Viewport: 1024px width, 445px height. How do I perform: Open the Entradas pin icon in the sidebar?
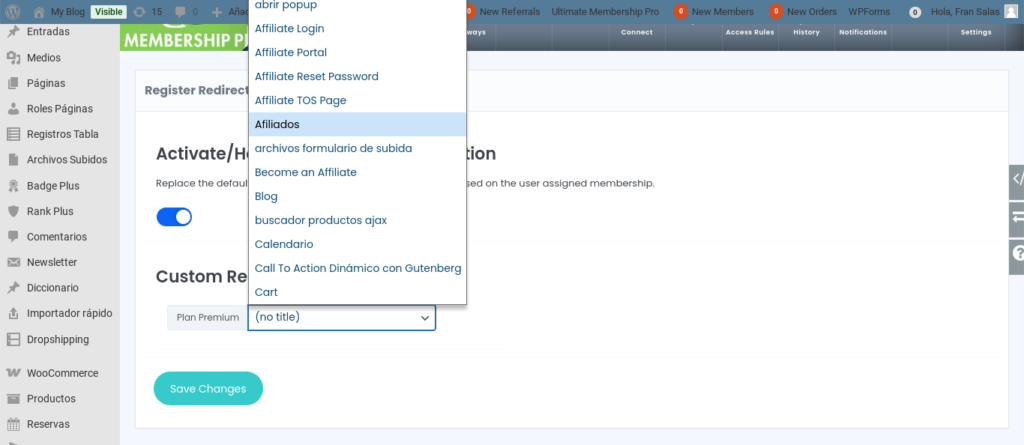click(x=13, y=32)
